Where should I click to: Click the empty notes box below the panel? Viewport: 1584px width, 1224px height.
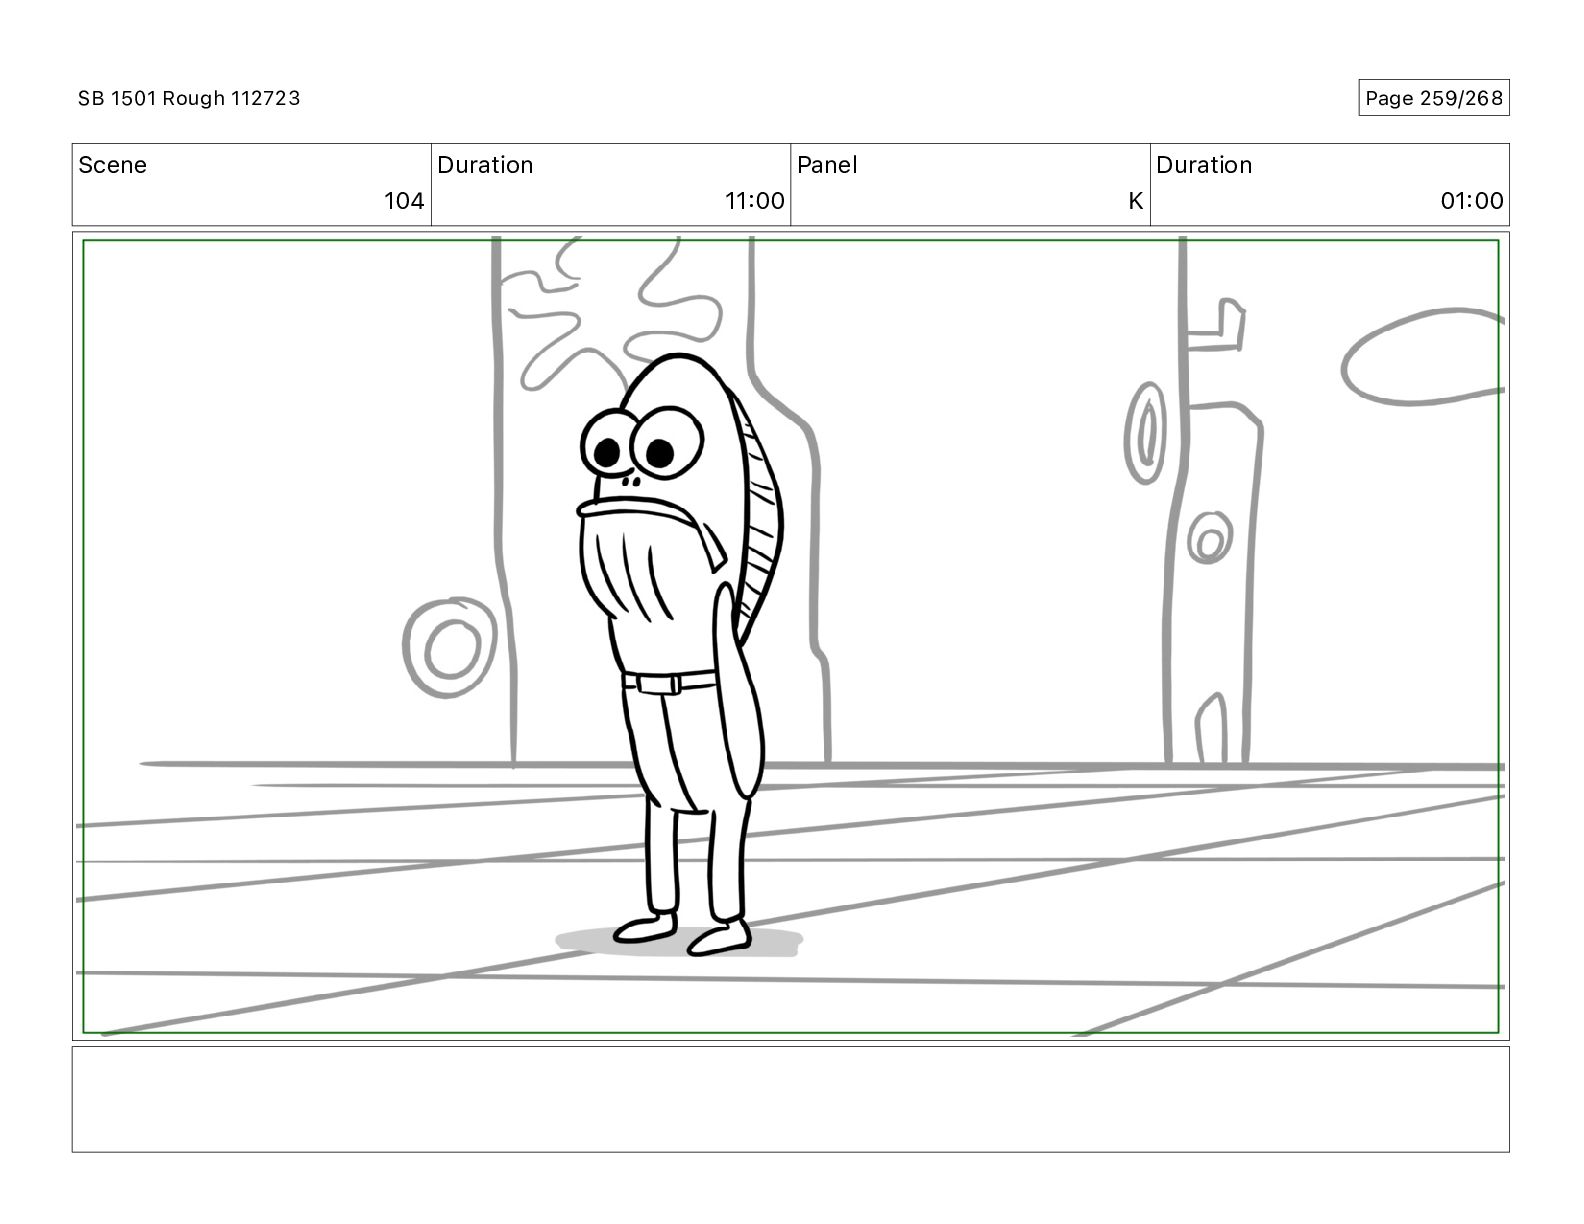(x=790, y=1099)
